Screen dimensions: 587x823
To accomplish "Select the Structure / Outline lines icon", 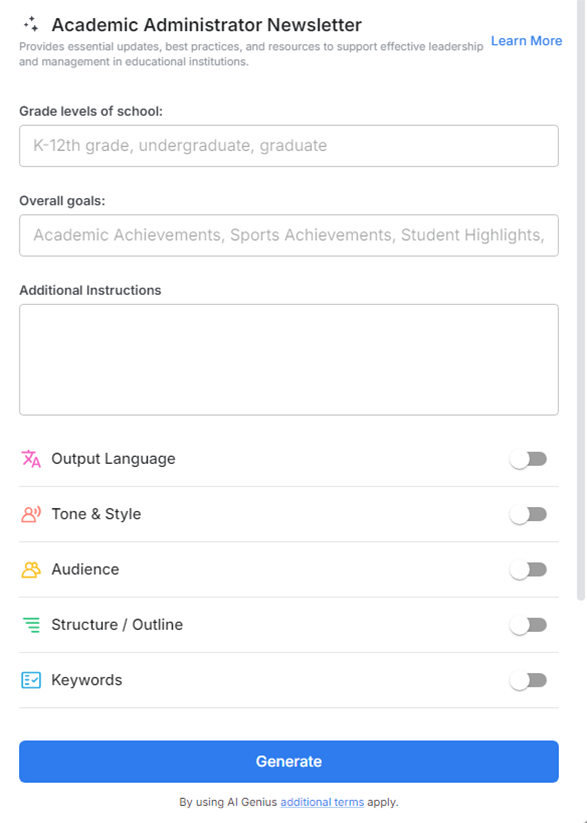I will click(29, 624).
